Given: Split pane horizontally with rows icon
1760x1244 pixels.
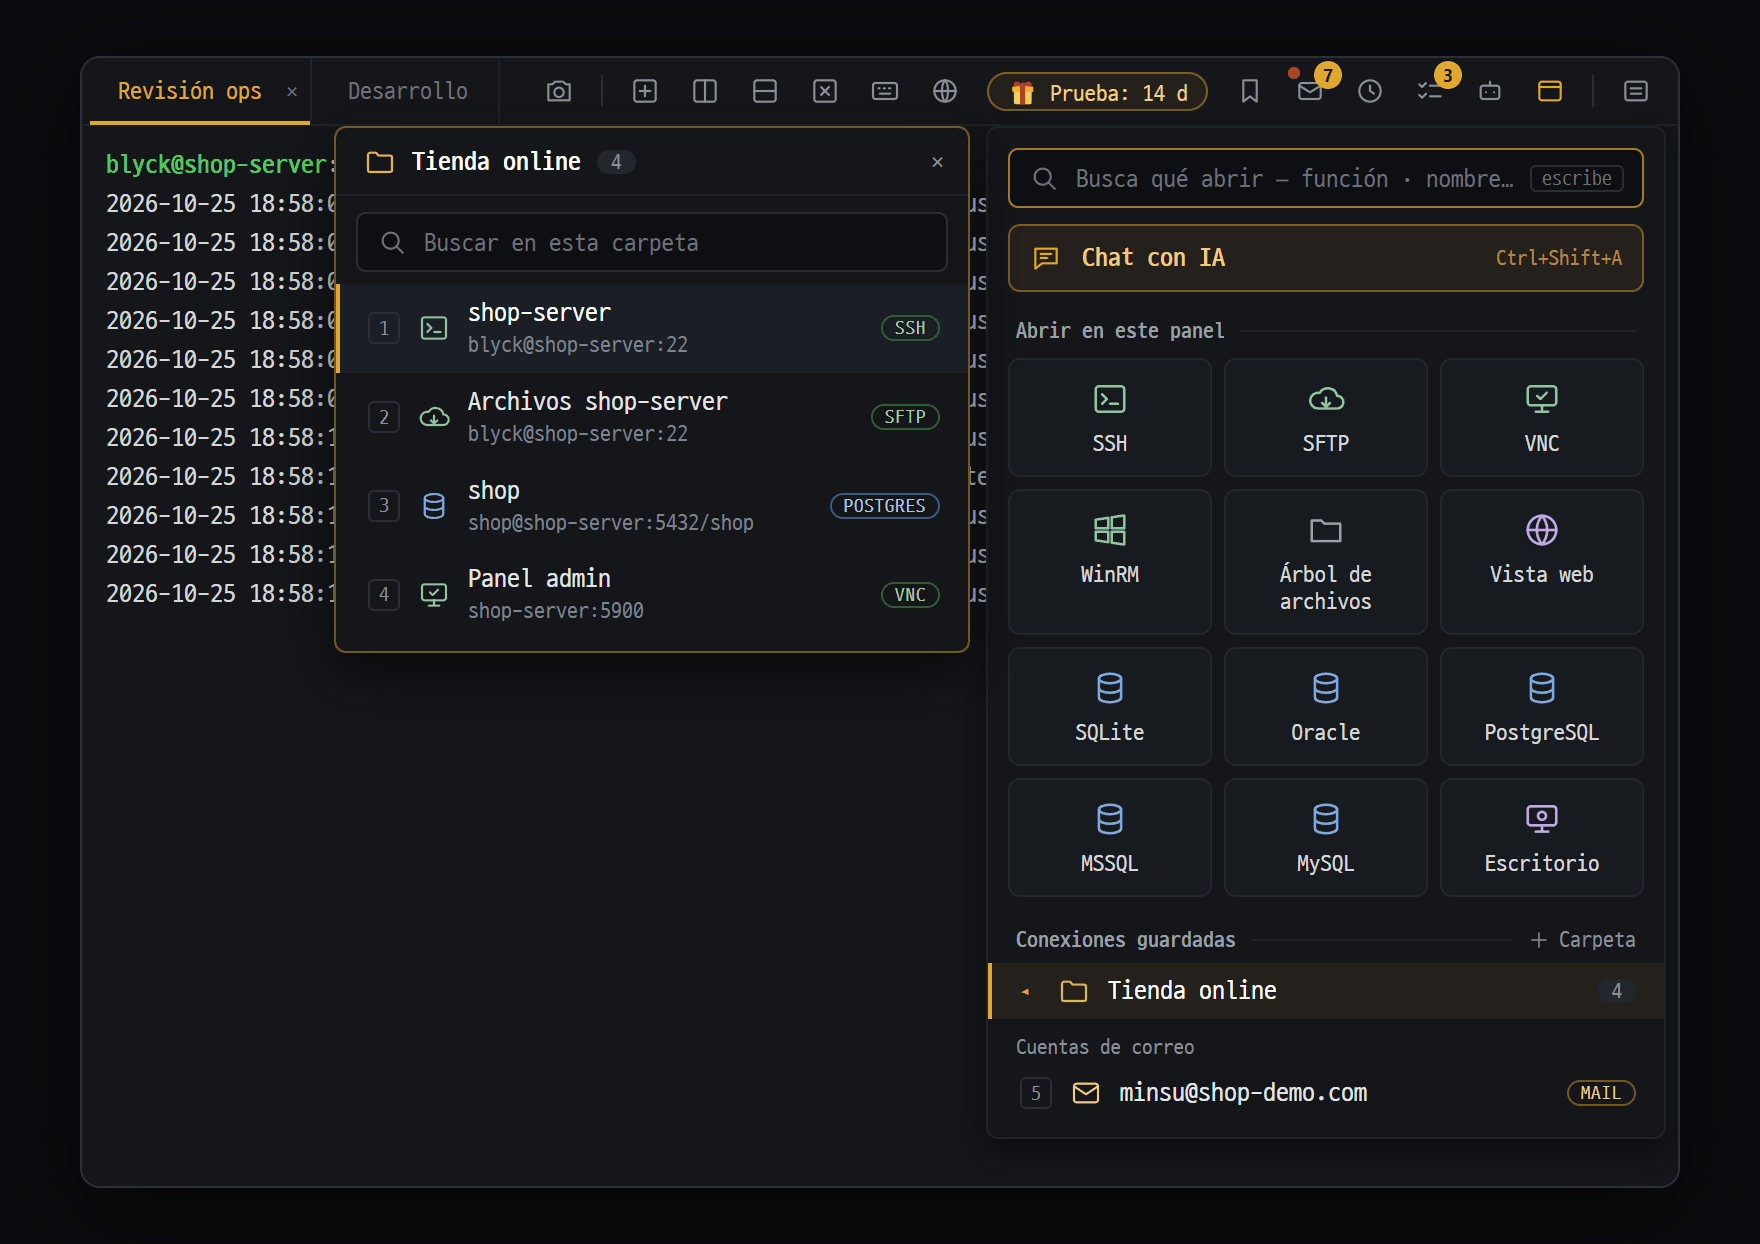Looking at the screenshot, I should point(765,92).
